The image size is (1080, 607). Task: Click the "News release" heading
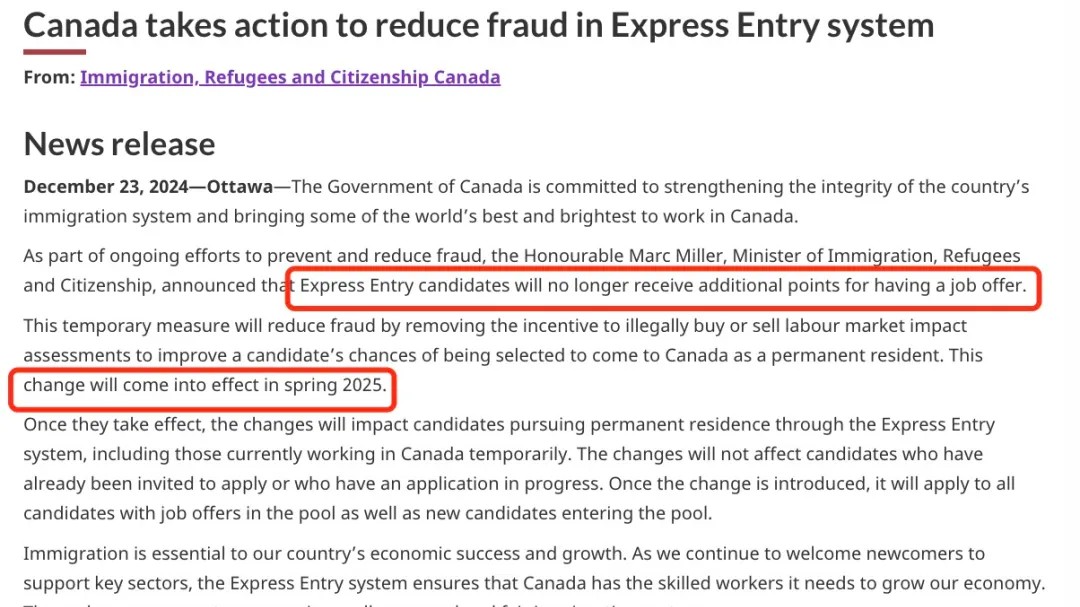pos(119,144)
